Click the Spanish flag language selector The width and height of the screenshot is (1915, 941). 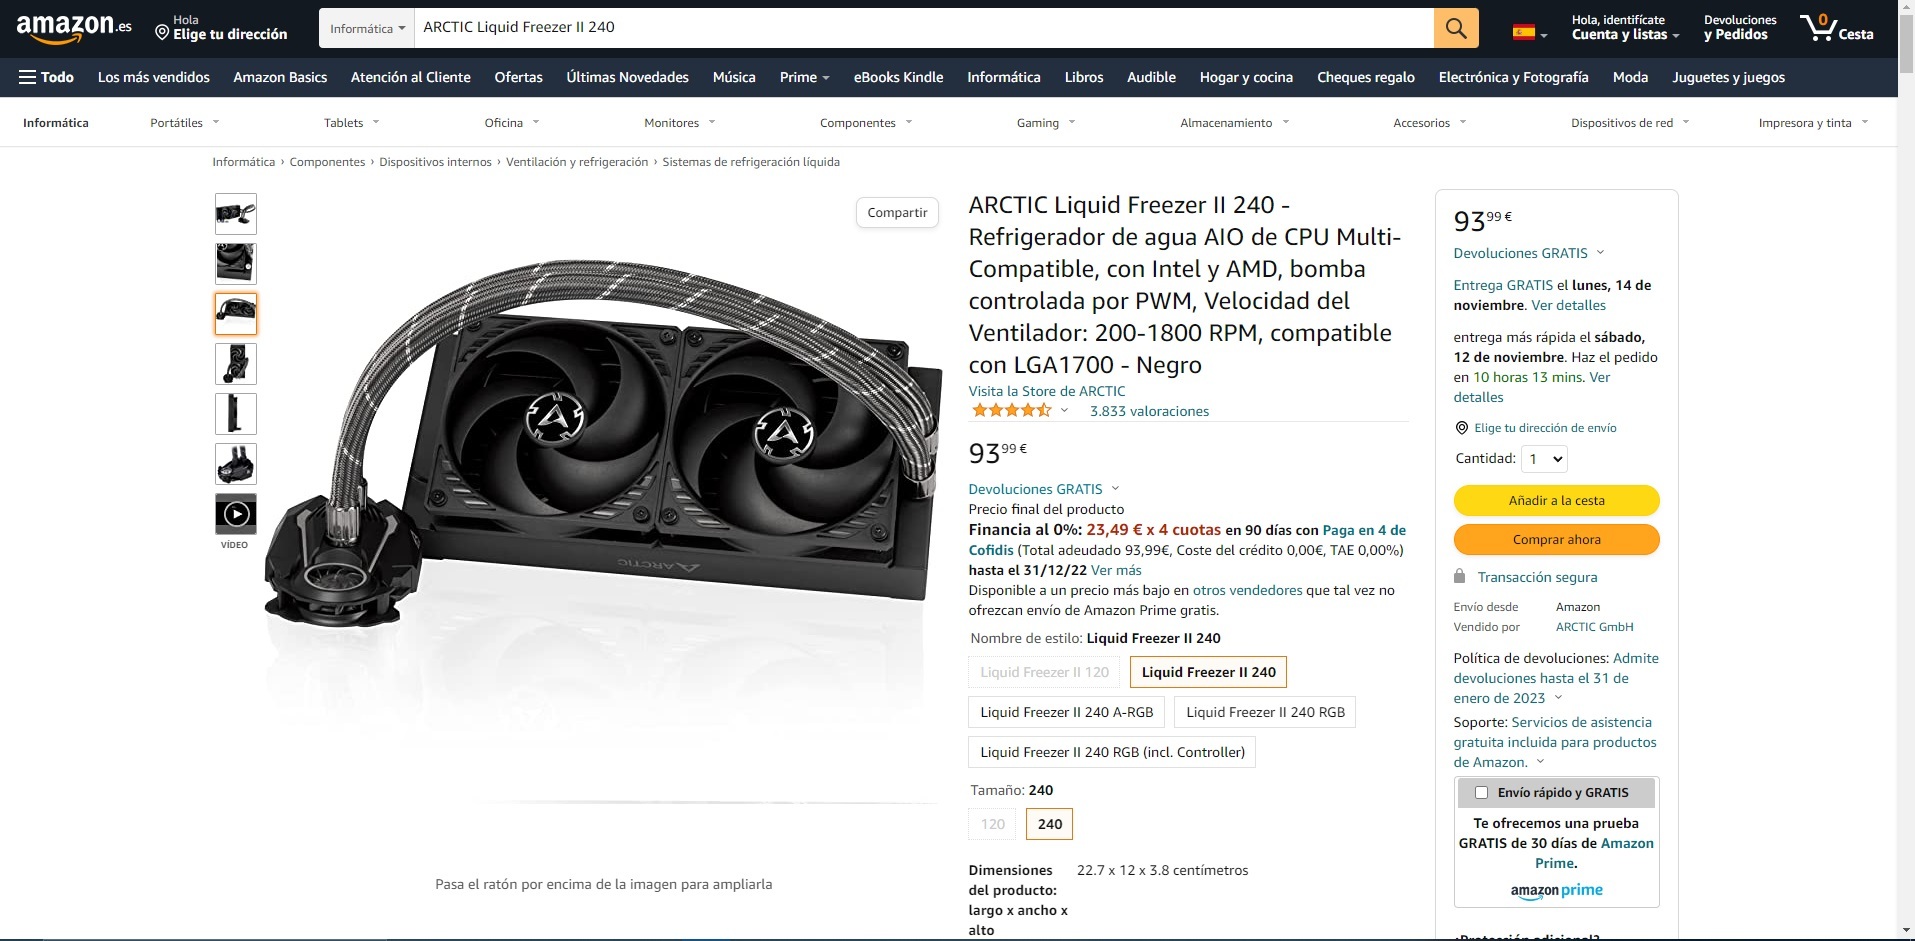coord(1529,33)
